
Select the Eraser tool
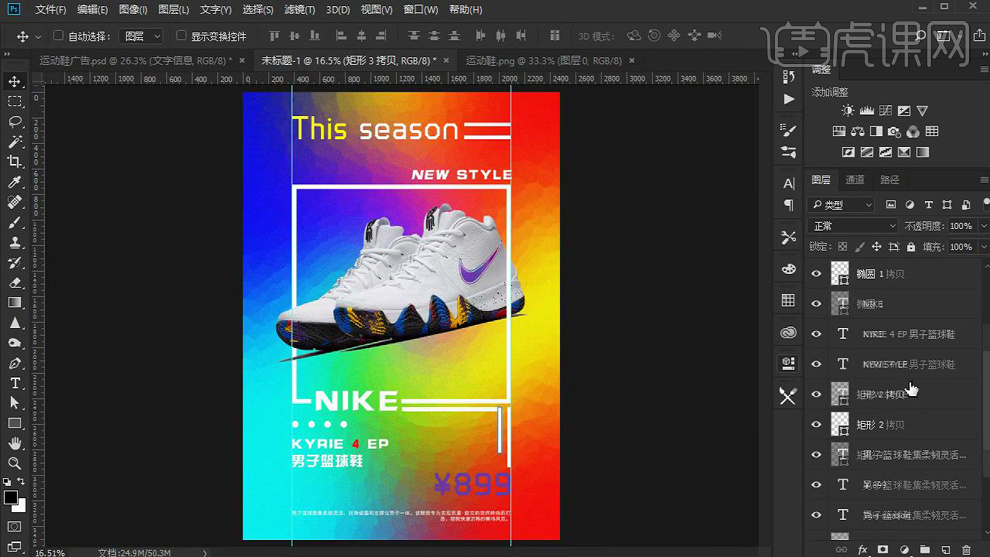click(x=15, y=282)
